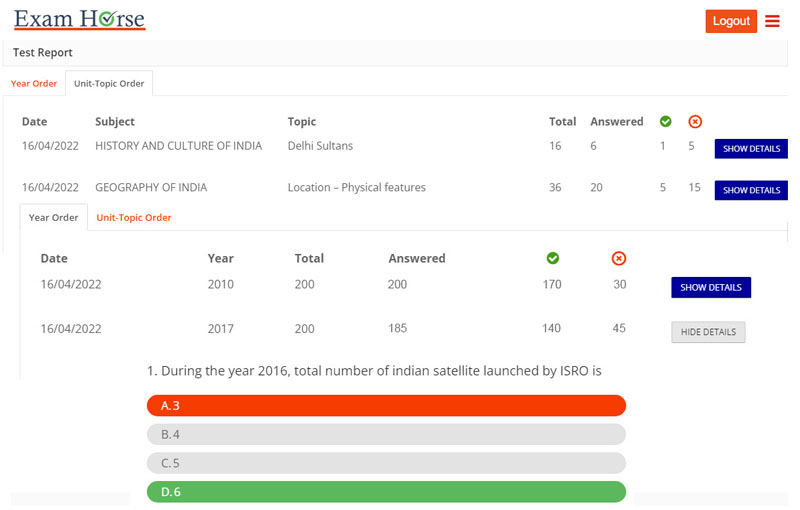Click the Test Report heading
The image size is (800, 510).
point(43,53)
